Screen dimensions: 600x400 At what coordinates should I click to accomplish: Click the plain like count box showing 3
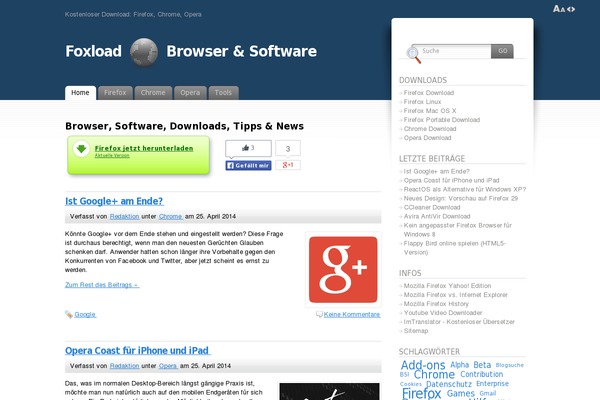tap(288, 149)
